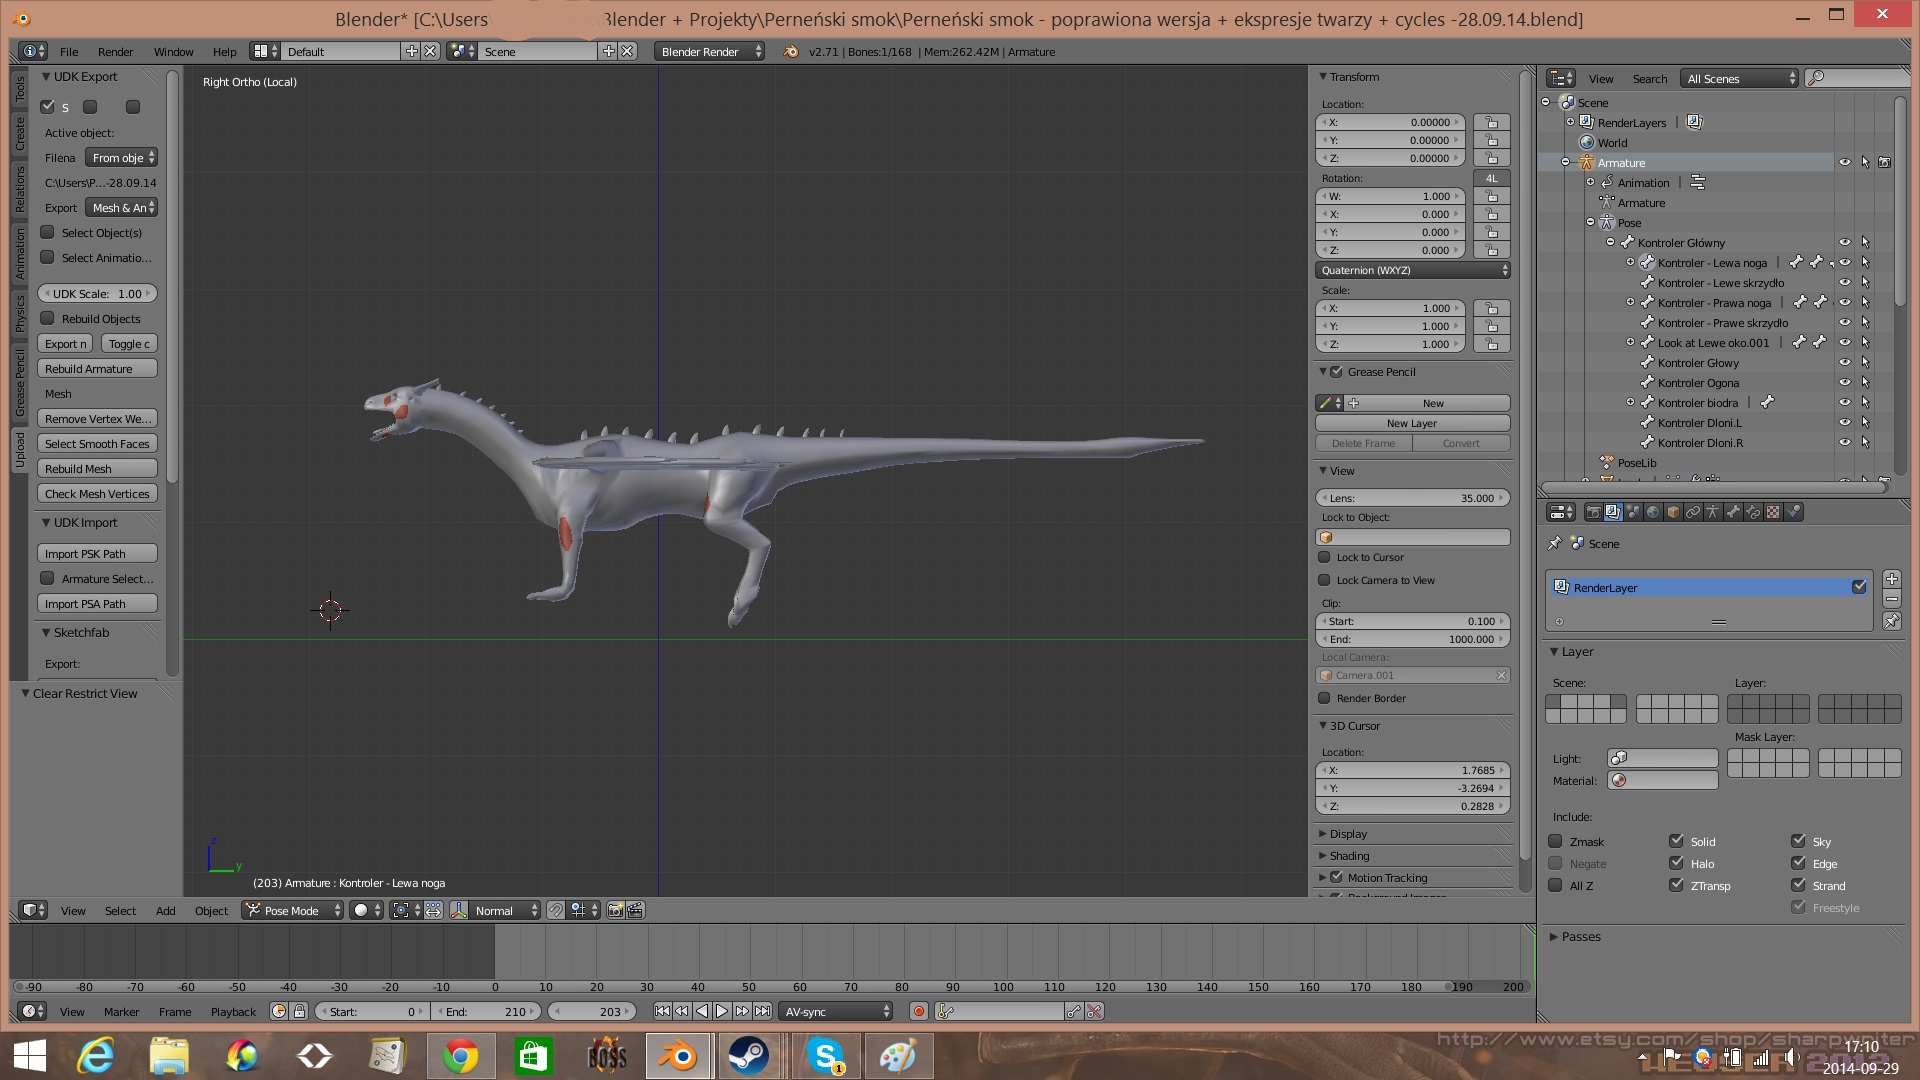Open the World properties tab
The image size is (1920, 1080).
point(1653,512)
